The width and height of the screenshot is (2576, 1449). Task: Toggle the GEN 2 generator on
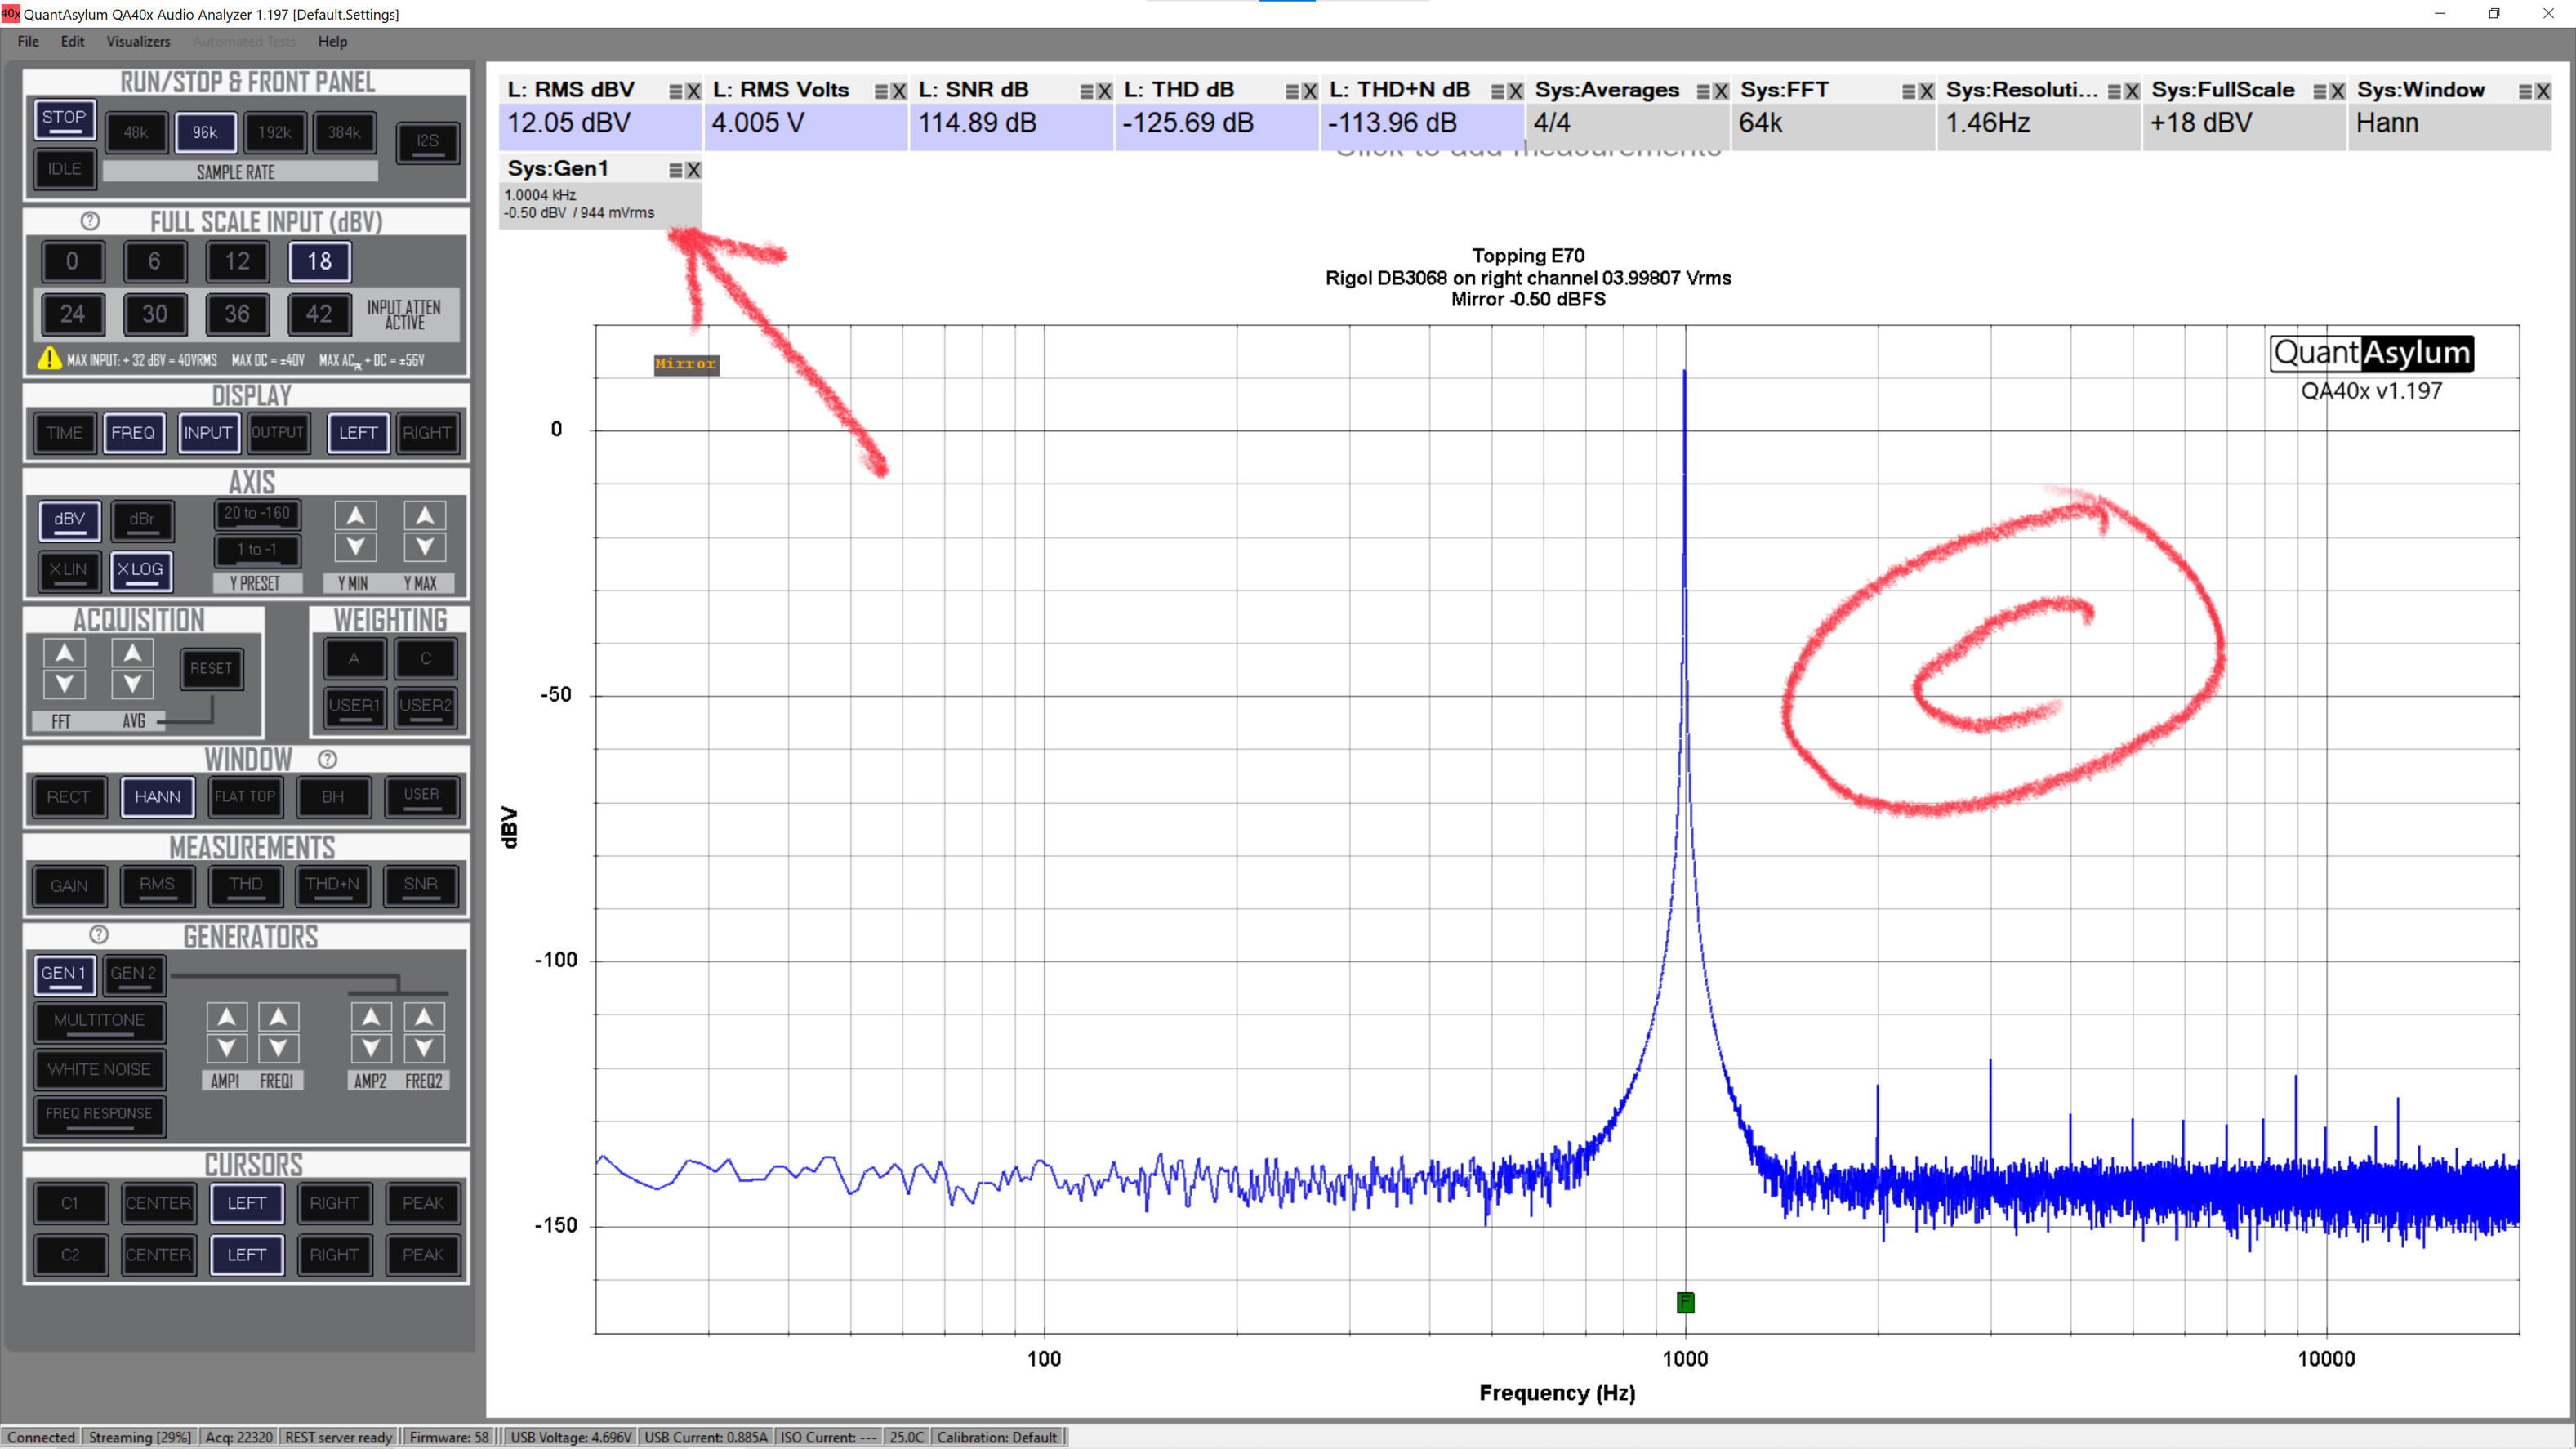[x=133, y=973]
